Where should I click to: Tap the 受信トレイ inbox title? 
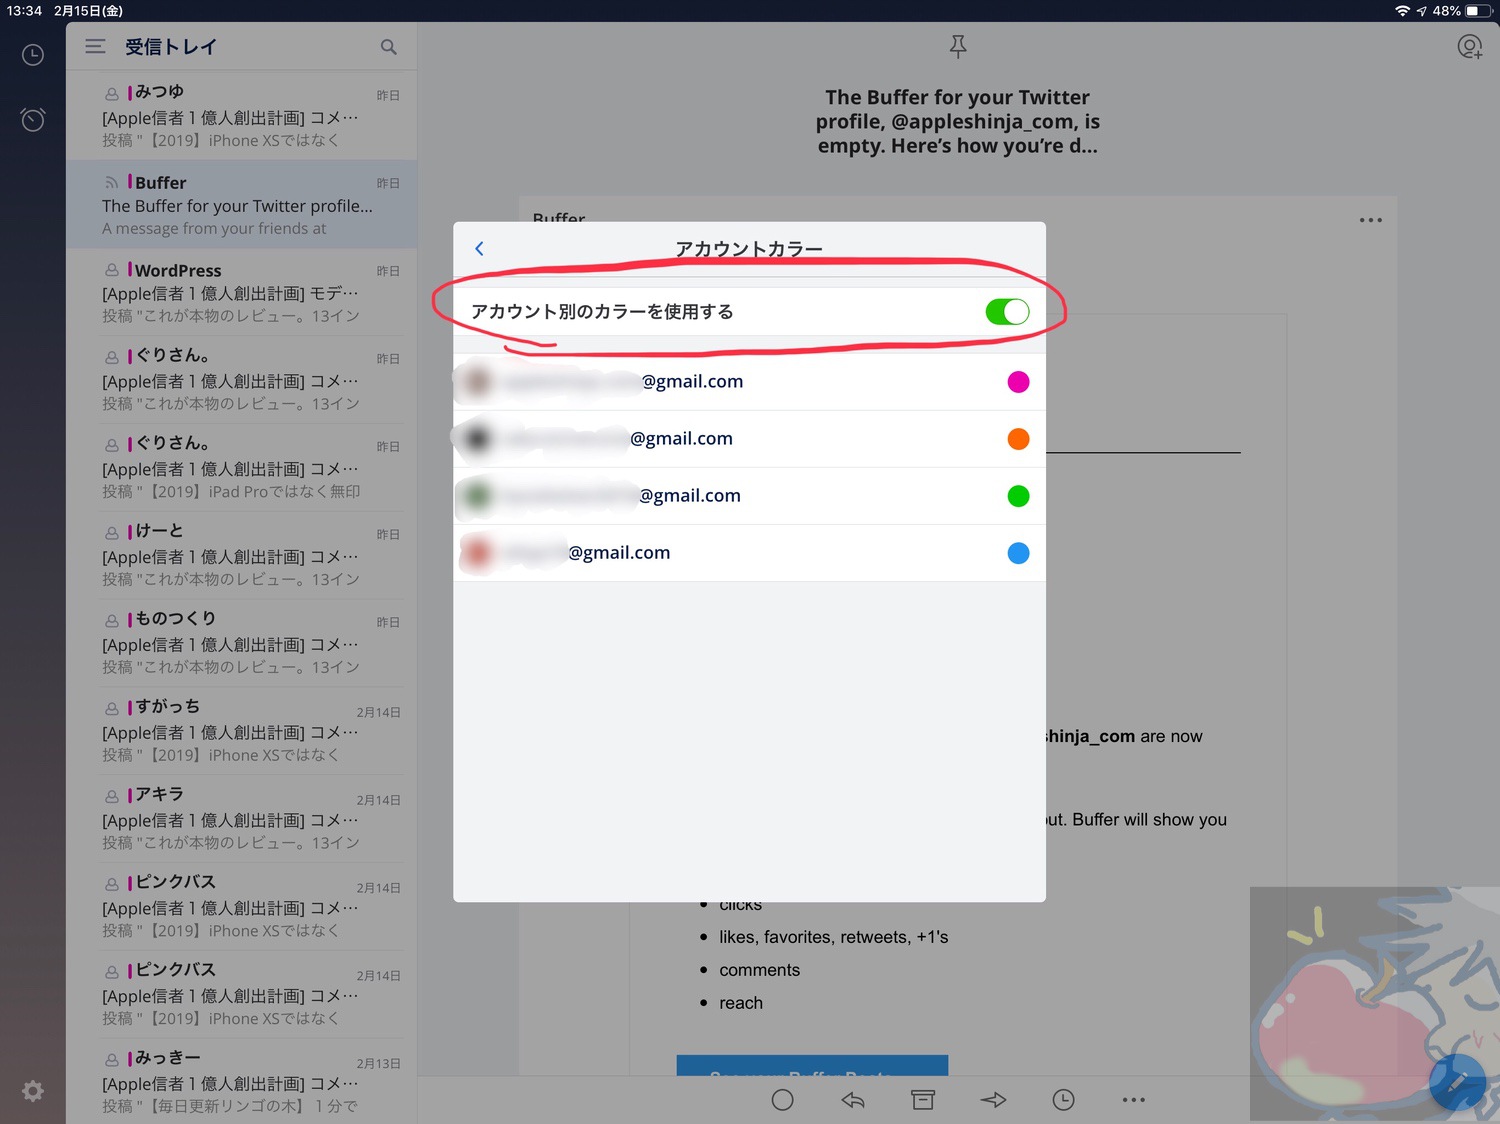coord(171,47)
